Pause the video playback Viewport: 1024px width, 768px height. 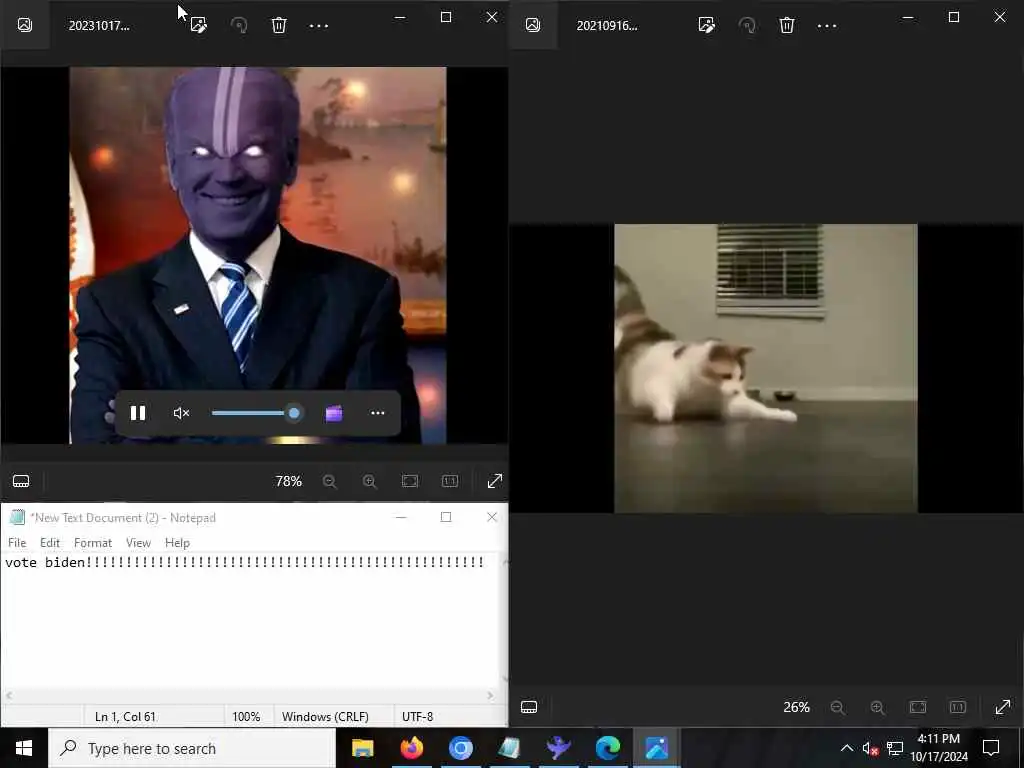point(138,413)
